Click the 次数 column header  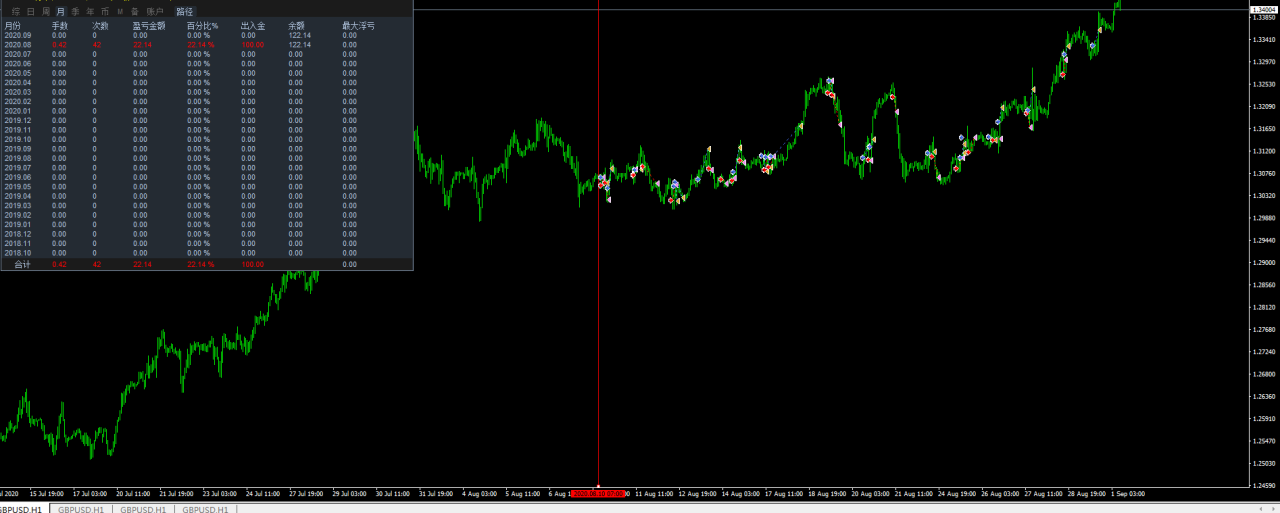point(100,25)
